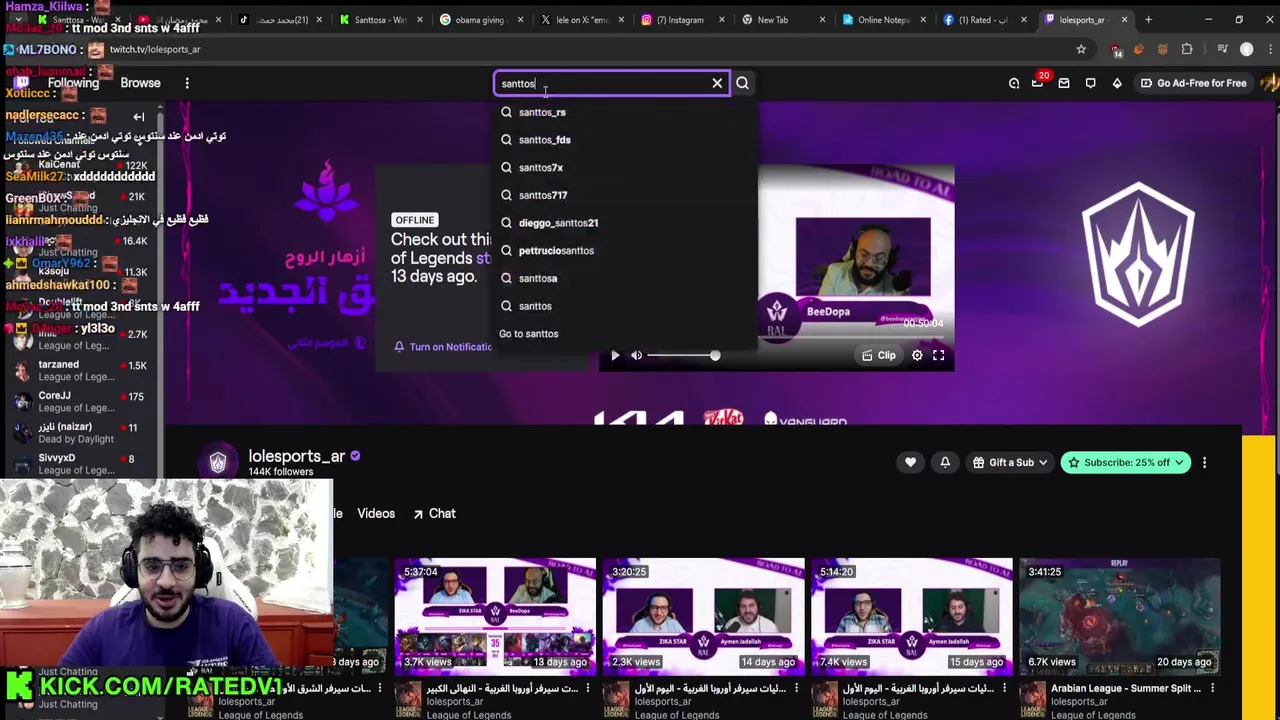Mute the video player volume icon
The height and width of the screenshot is (720, 1280).
(x=637, y=355)
